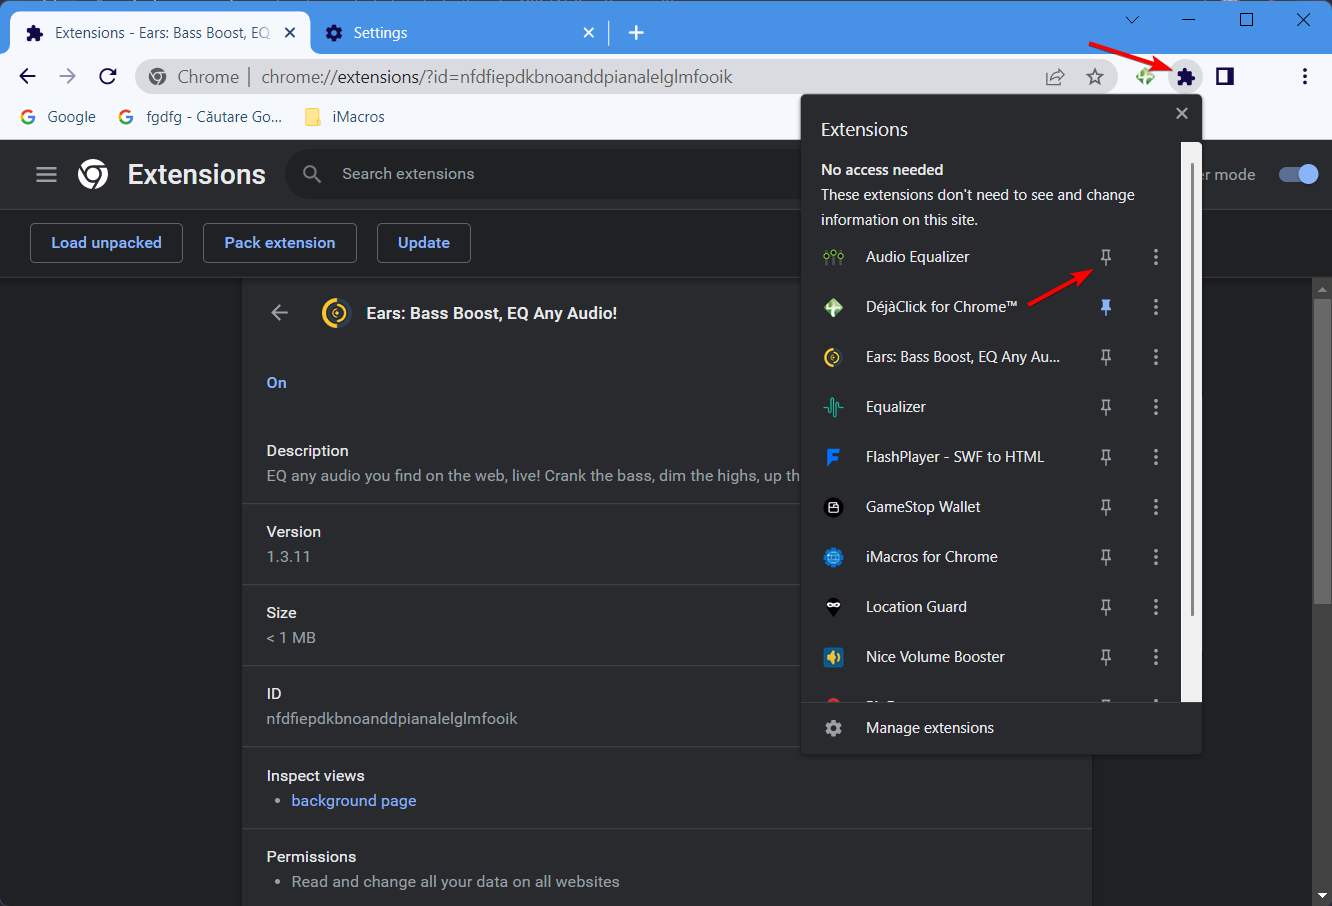Click the Load unpacked button
The image size is (1332, 906).
(106, 243)
